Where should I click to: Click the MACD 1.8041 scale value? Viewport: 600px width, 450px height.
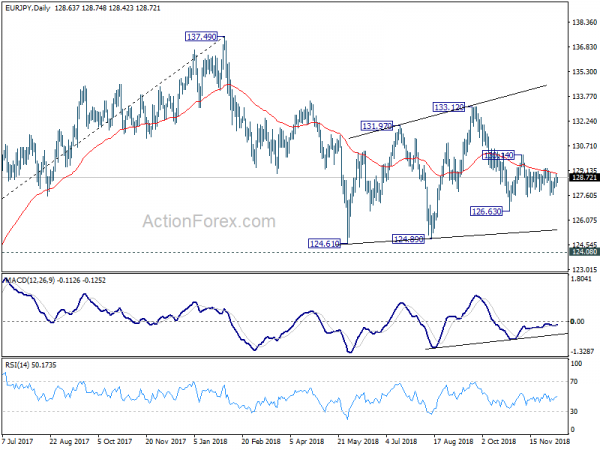(x=582, y=279)
